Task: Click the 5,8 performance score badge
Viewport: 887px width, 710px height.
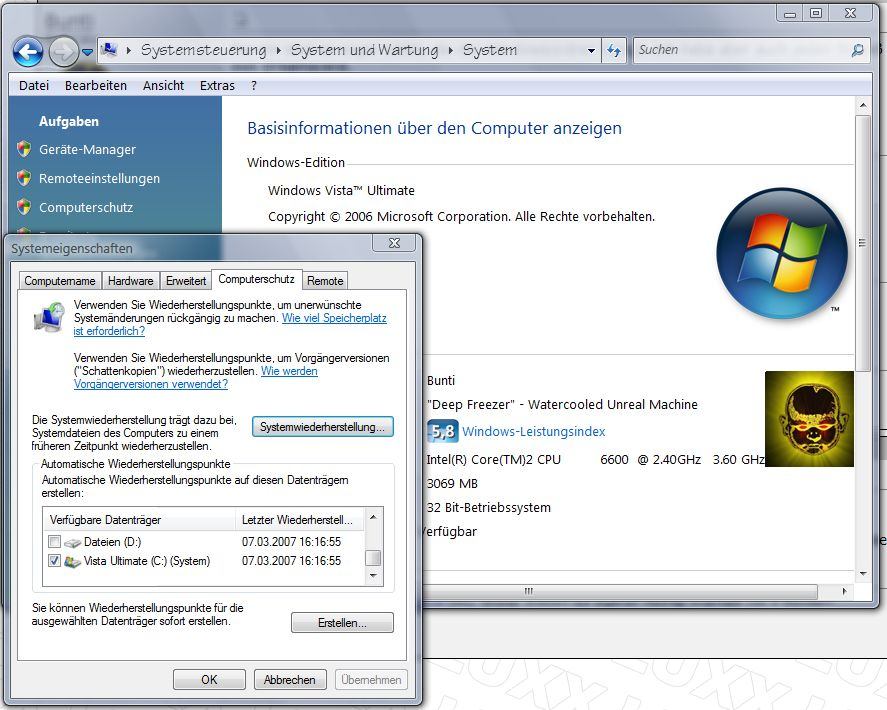Action: pyautogui.click(x=442, y=432)
